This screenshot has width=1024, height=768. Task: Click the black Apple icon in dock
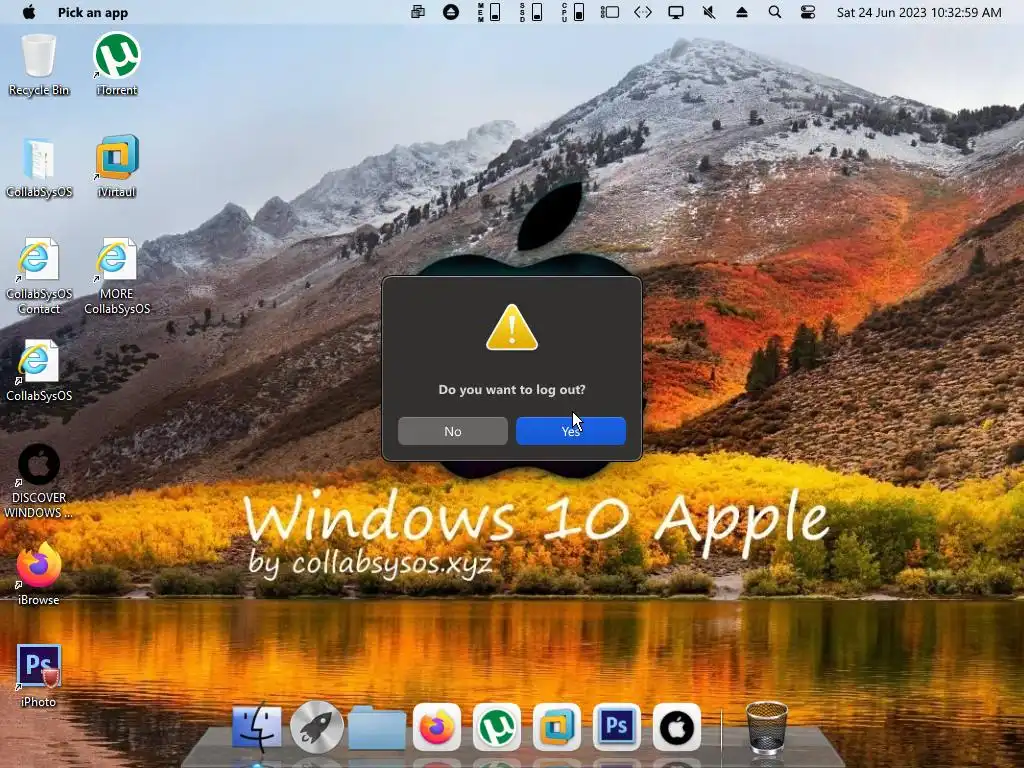677,727
